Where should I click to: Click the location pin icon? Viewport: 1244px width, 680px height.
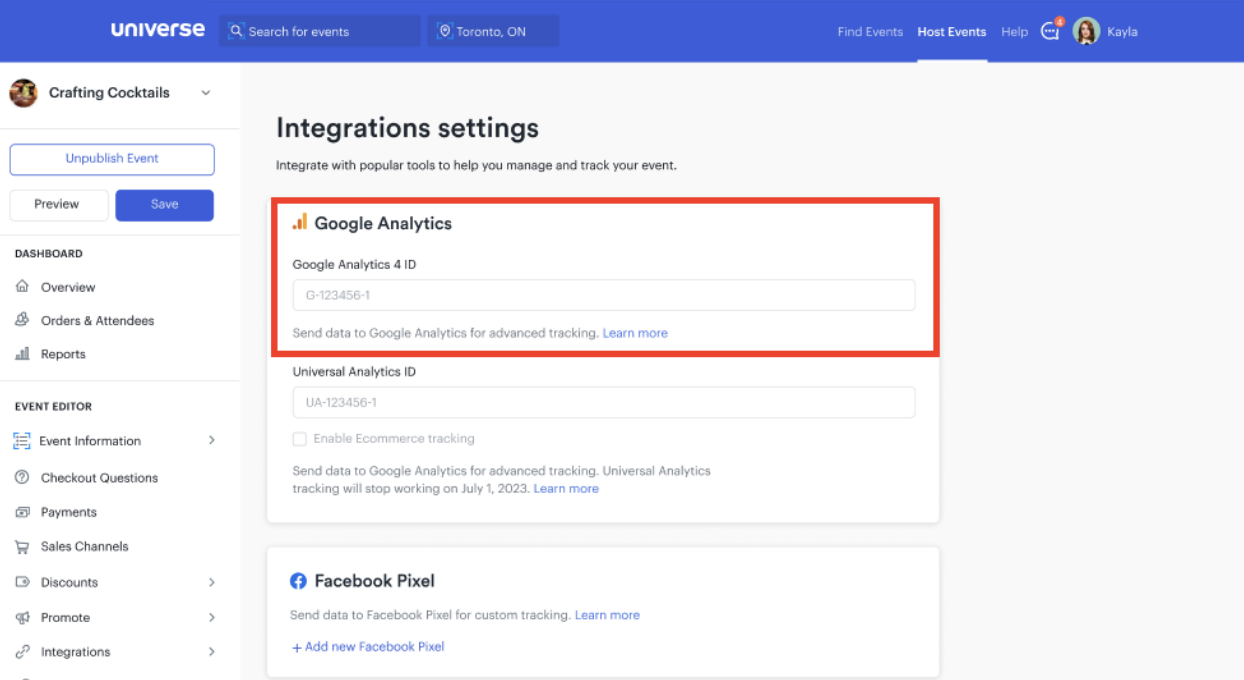click(x=445, y=31)
